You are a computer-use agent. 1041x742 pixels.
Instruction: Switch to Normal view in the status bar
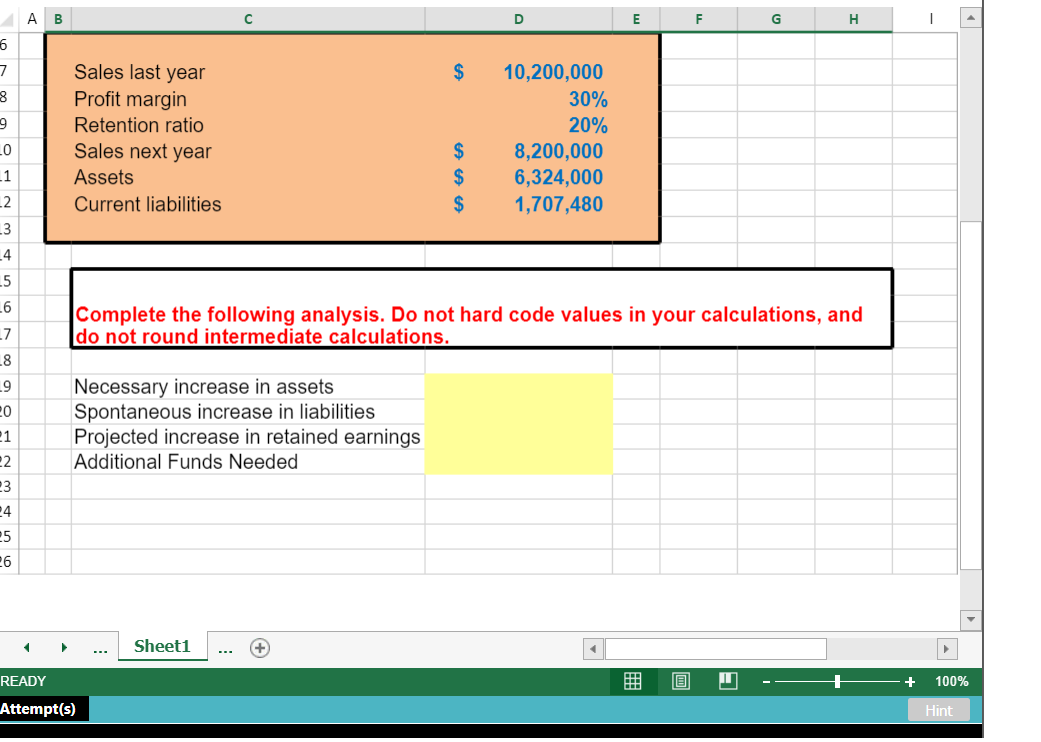[x=632, y=681]
